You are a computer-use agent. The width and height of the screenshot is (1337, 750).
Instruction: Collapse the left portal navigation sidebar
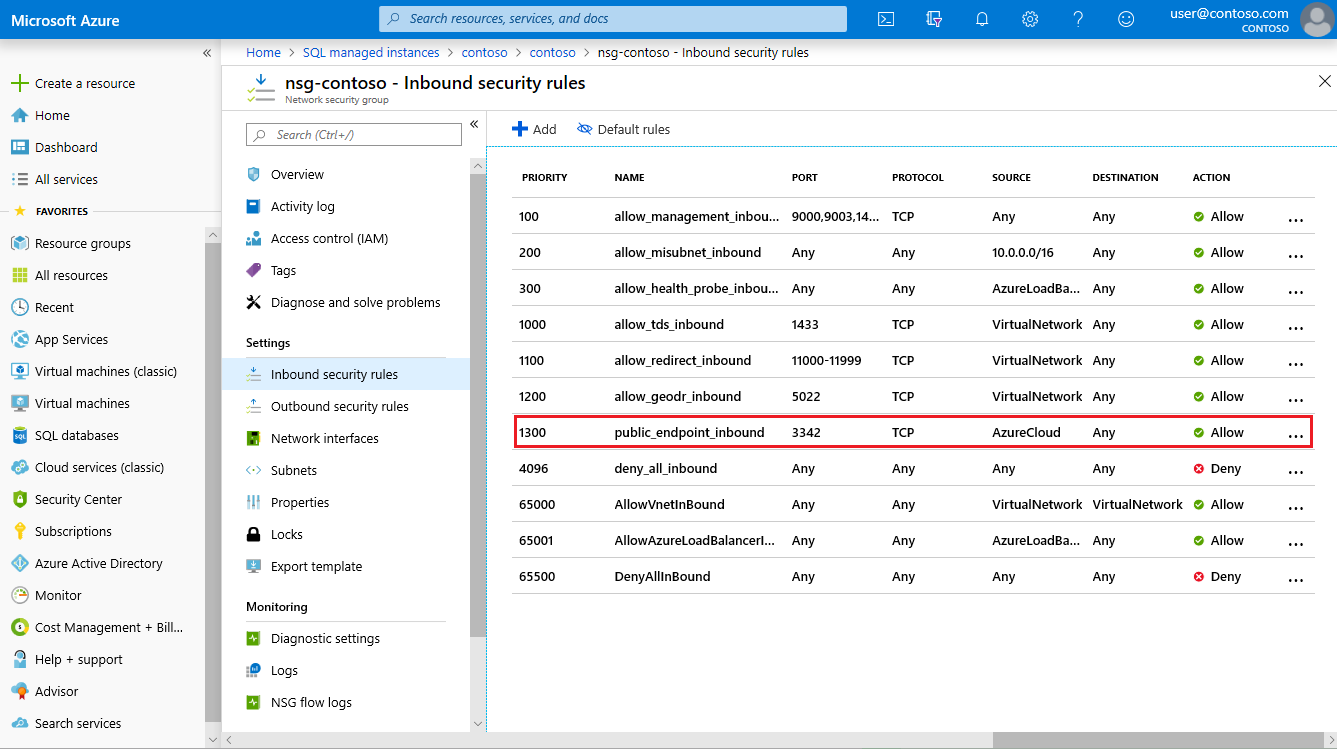click(207, 53)
